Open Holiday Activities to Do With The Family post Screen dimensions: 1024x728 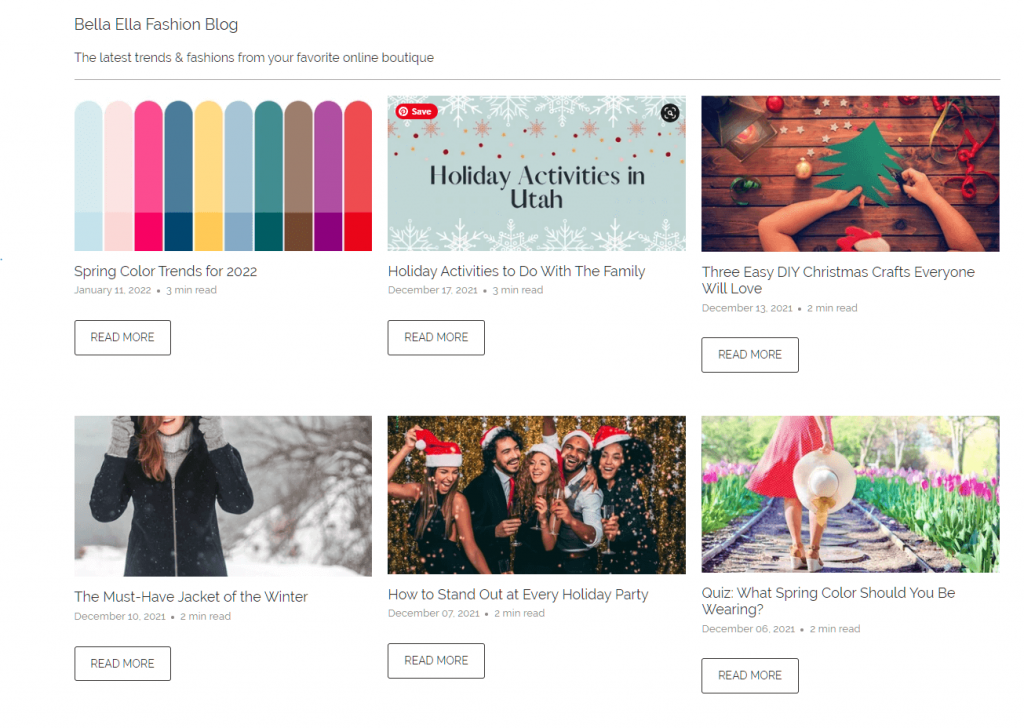click(516, 271)
